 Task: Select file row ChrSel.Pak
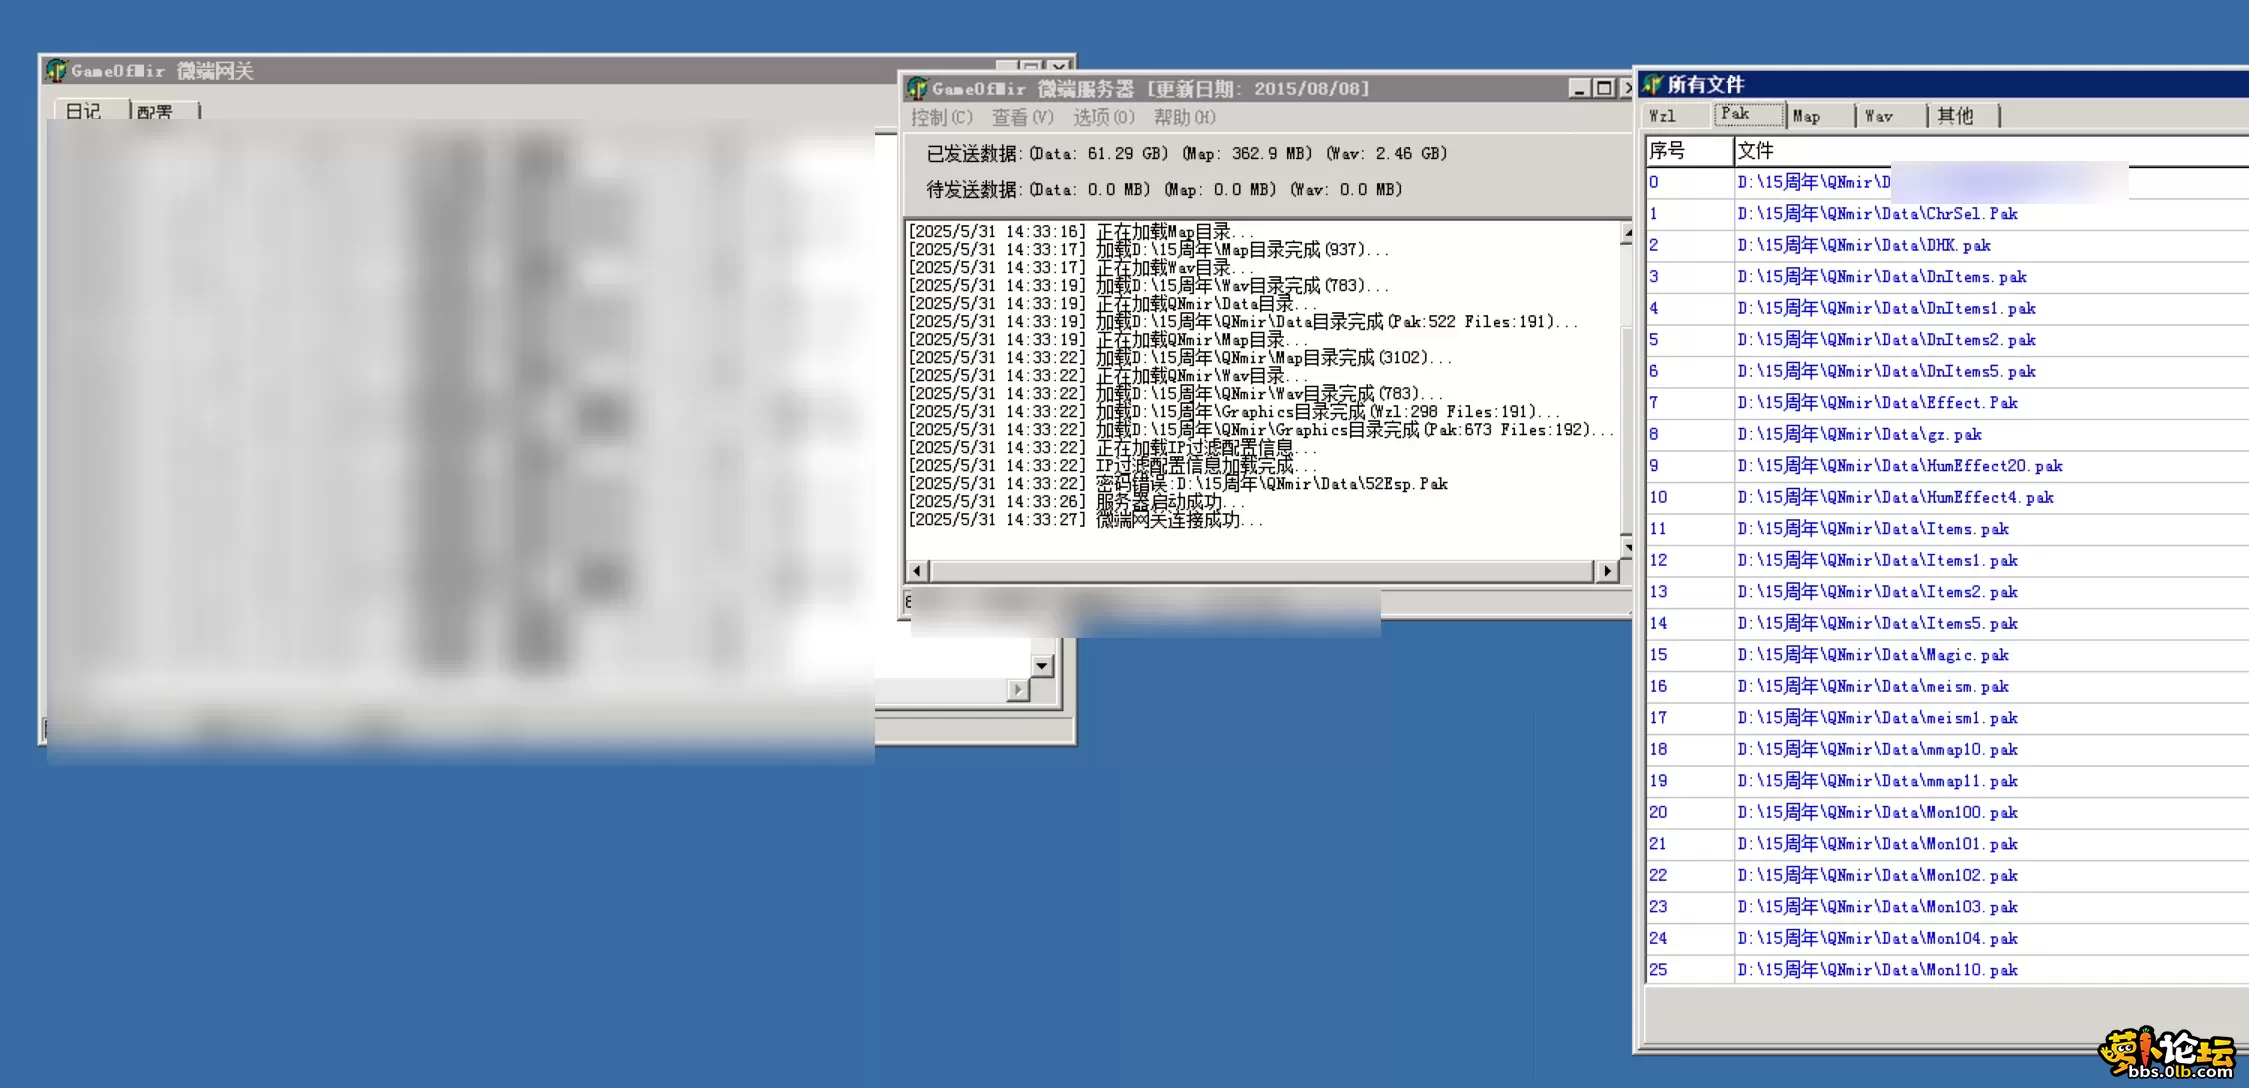click(1947, 214)
